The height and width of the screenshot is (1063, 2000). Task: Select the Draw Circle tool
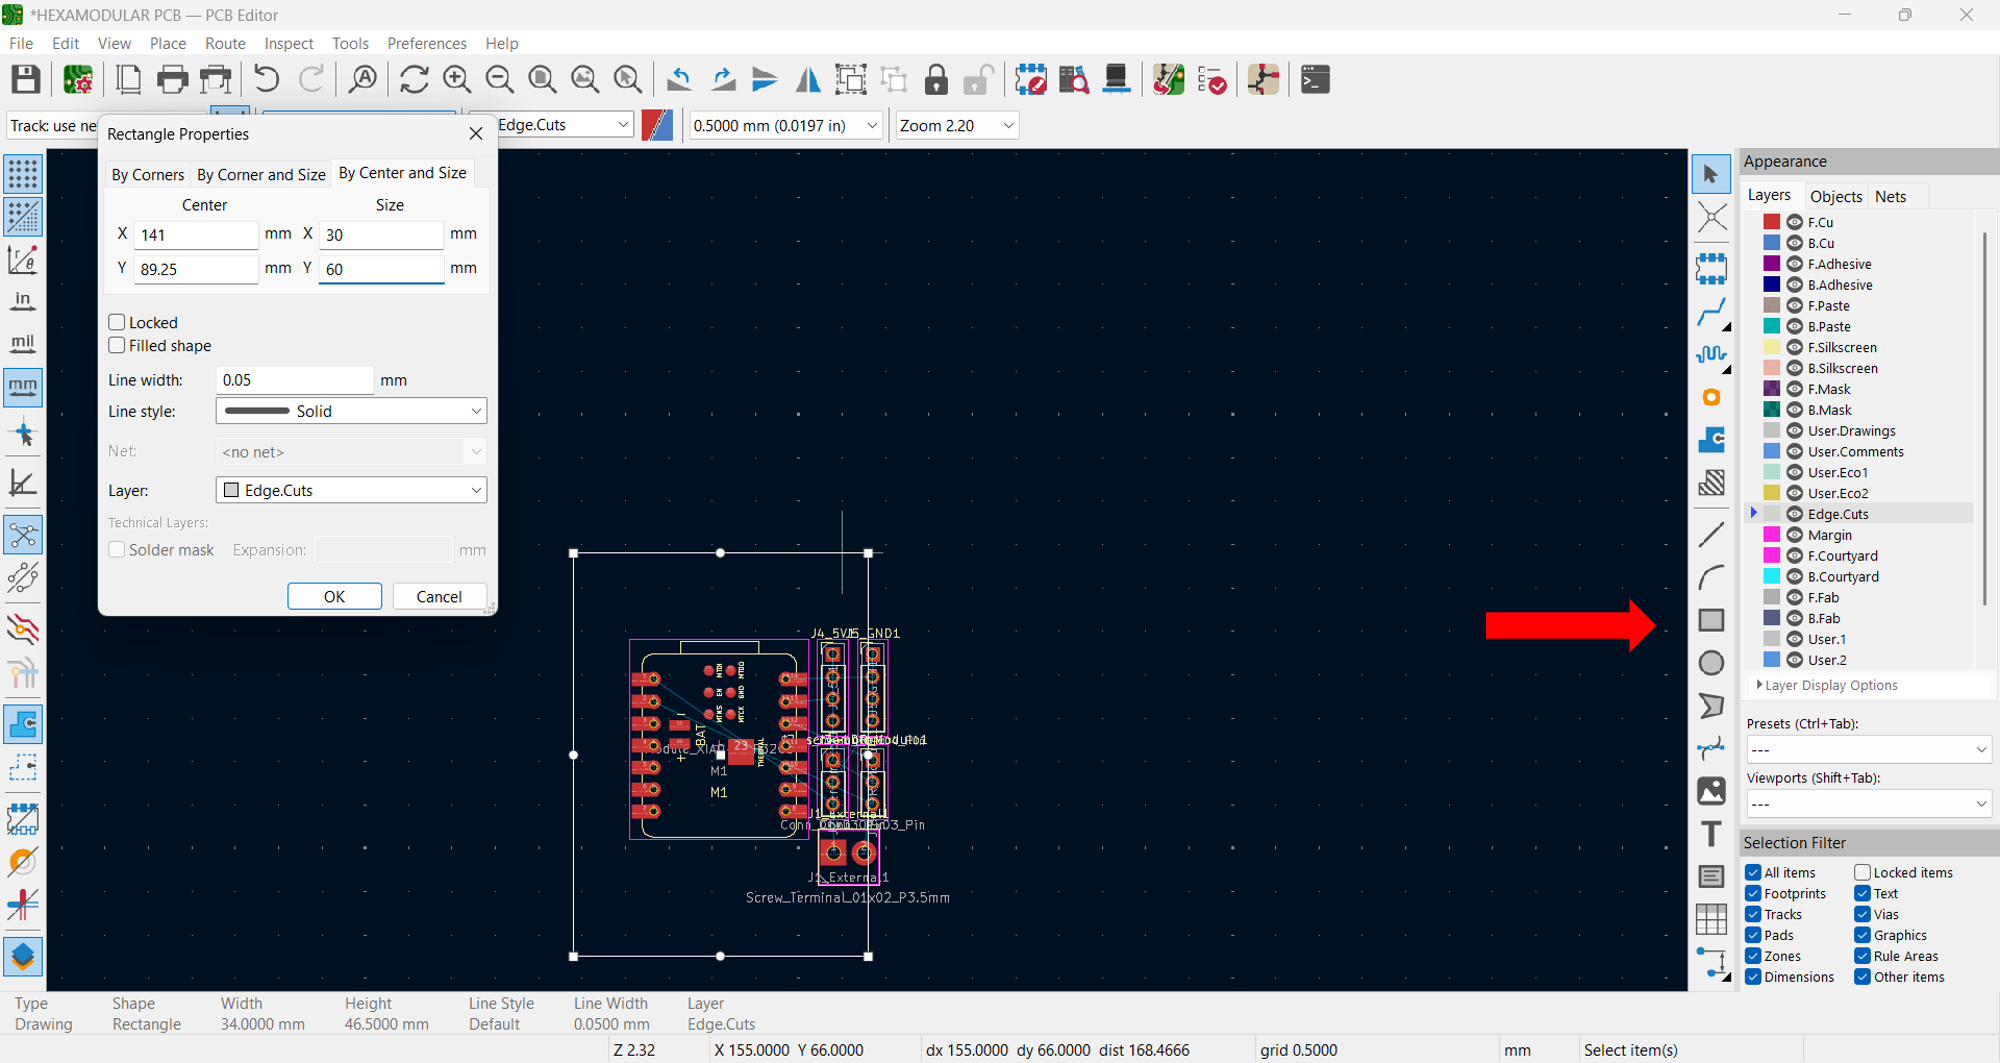pyautogui.click(x=1711, y=662)
